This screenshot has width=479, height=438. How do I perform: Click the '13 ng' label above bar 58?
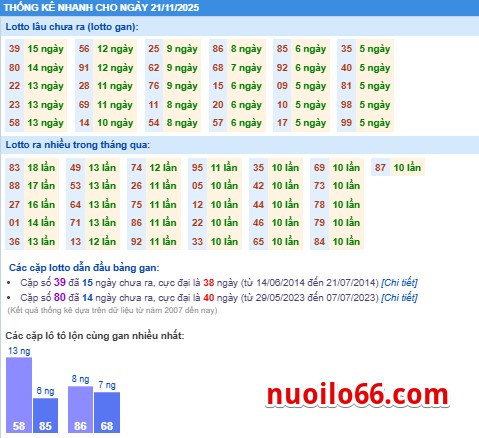click(19, 351)
